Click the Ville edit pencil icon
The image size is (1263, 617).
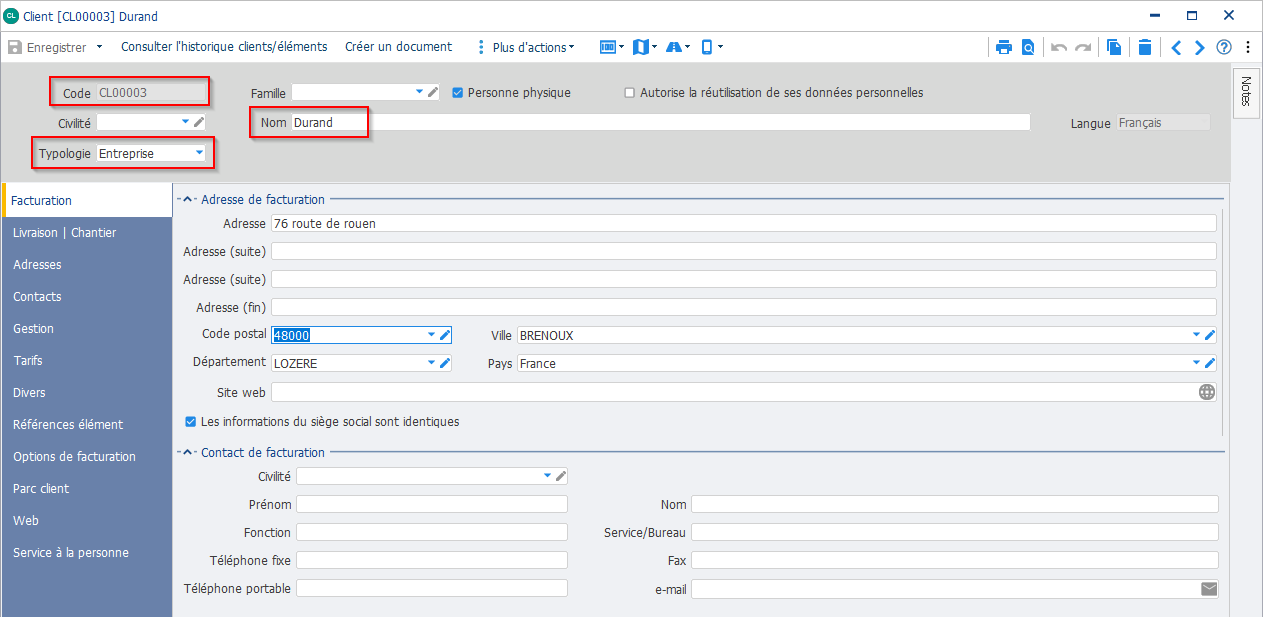pyautogui.click(x=1209, y=335)
